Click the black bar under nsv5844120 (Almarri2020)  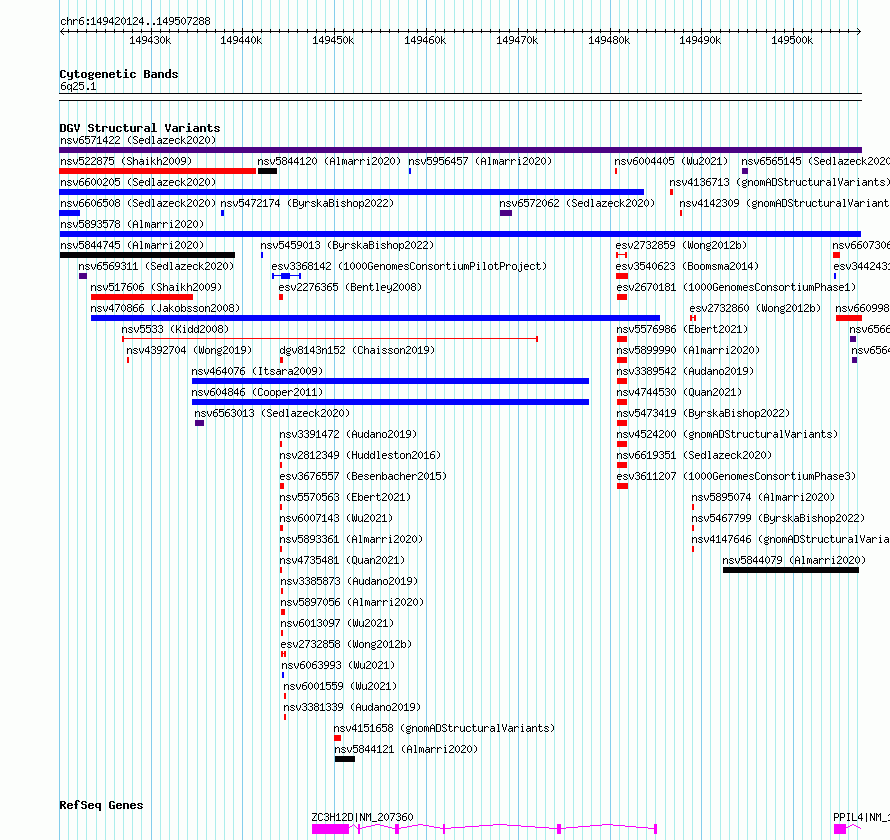(267, 171)
